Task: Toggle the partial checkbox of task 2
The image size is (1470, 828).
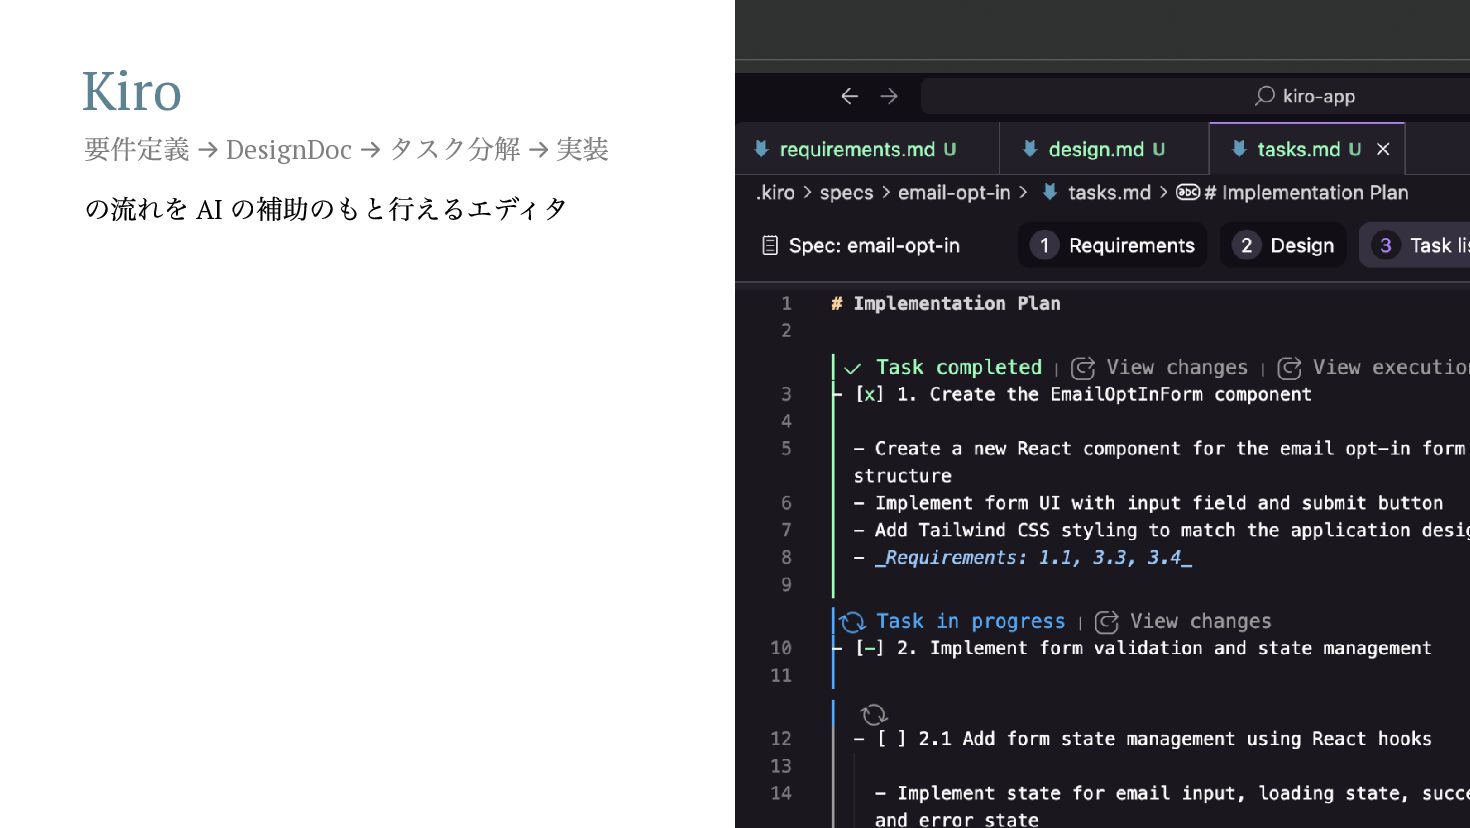Action: [x=869, y=648]
